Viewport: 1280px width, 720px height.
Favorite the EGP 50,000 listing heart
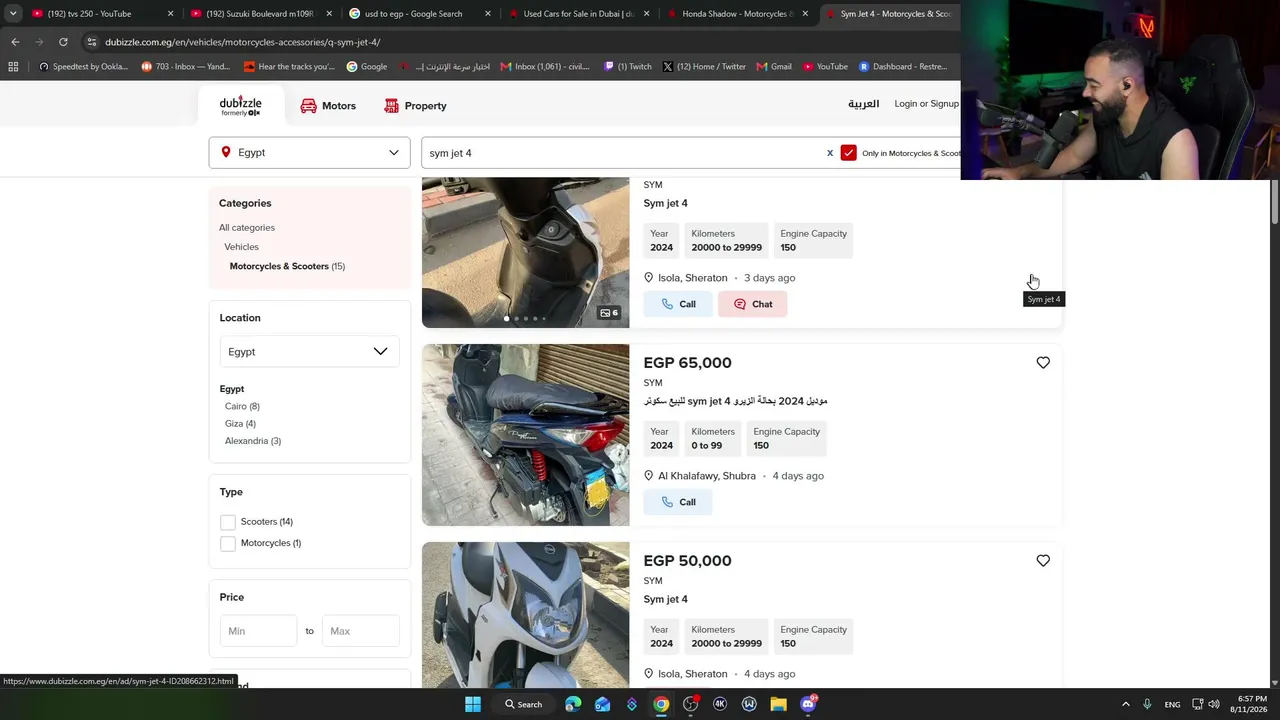click(1043, 561)
